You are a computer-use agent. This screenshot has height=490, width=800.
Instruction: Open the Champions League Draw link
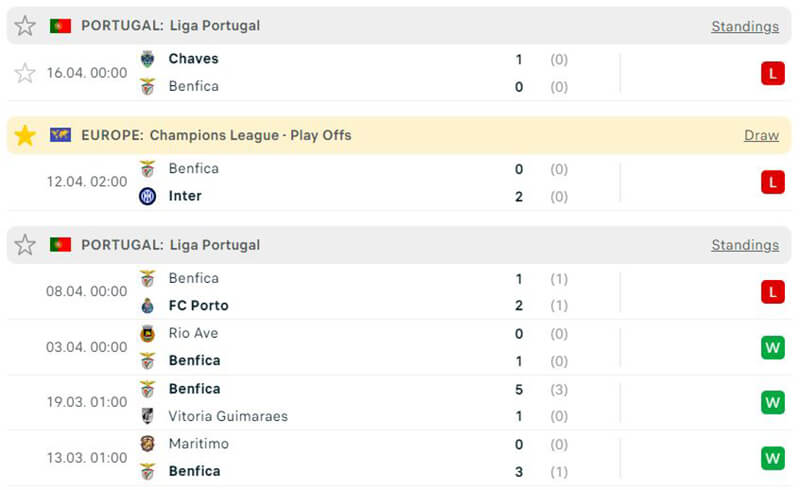[x=761, y=135]
